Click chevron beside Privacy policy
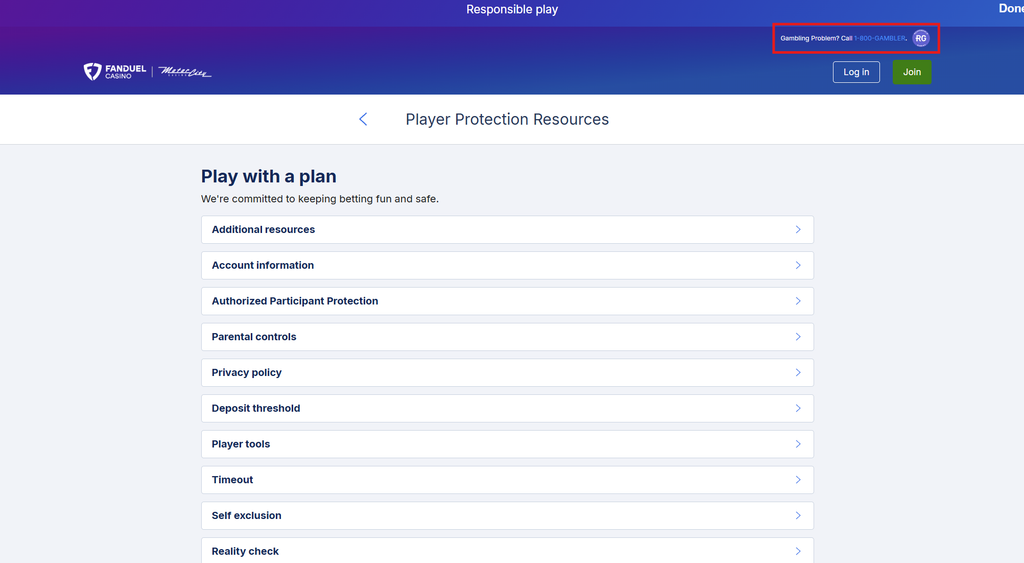The width and height of the screenshot is (1024, 563). point(798,372)
